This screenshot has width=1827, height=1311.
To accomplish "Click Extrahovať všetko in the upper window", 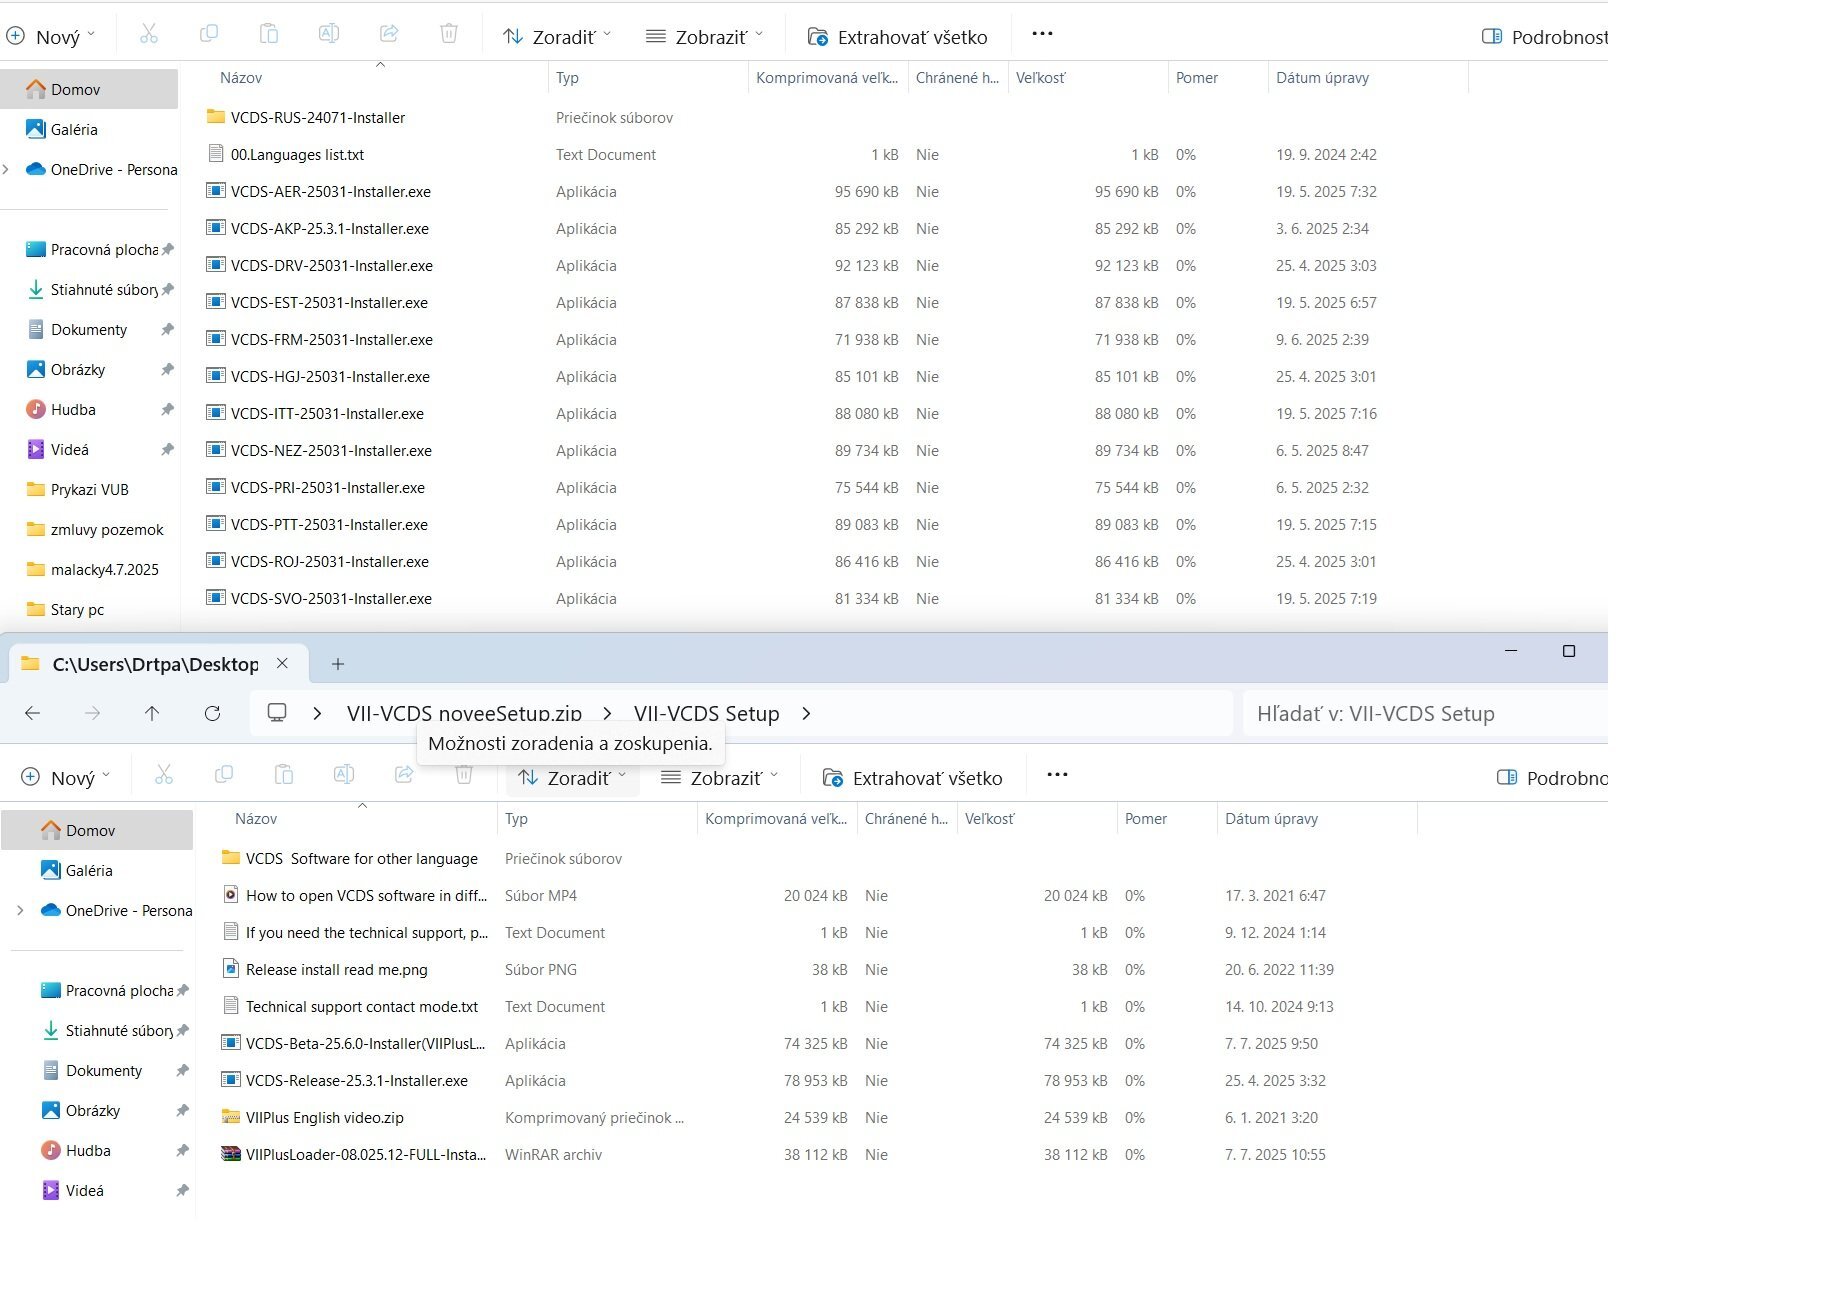I will [897, 37].
